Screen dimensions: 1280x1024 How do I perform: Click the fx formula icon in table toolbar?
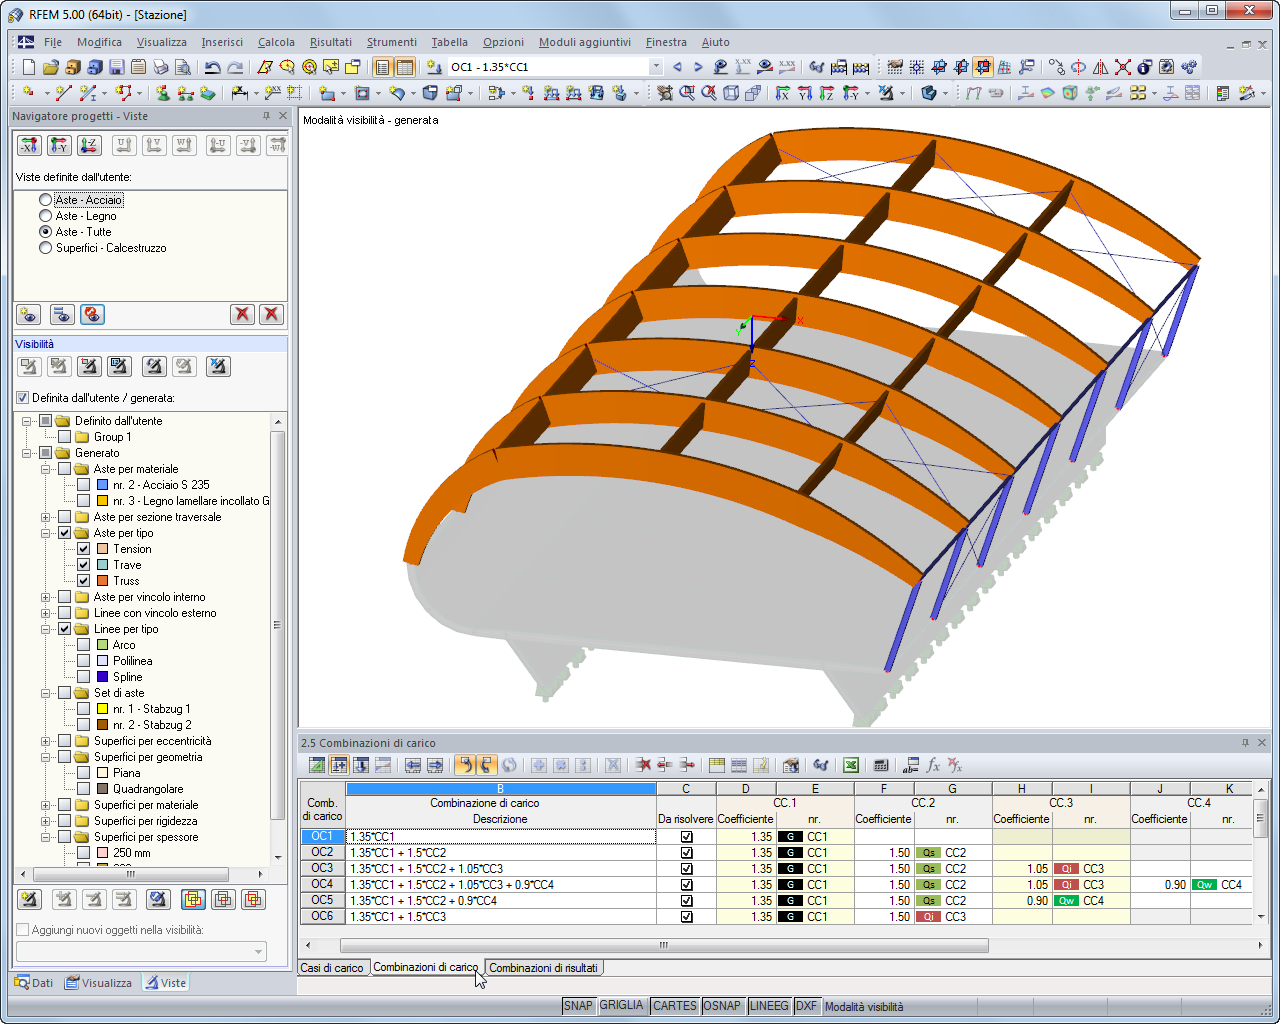click(933, 765)
